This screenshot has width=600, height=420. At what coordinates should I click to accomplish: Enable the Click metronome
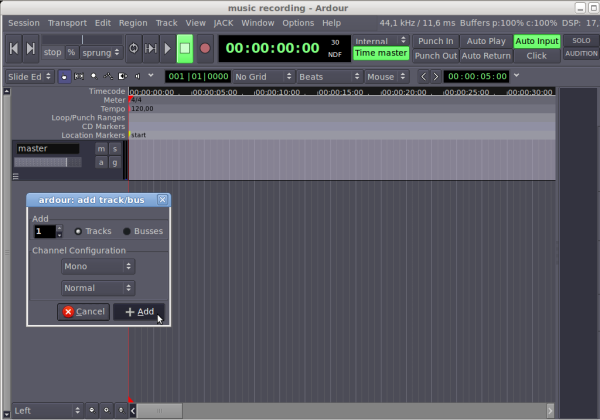[x=537, y=56]
